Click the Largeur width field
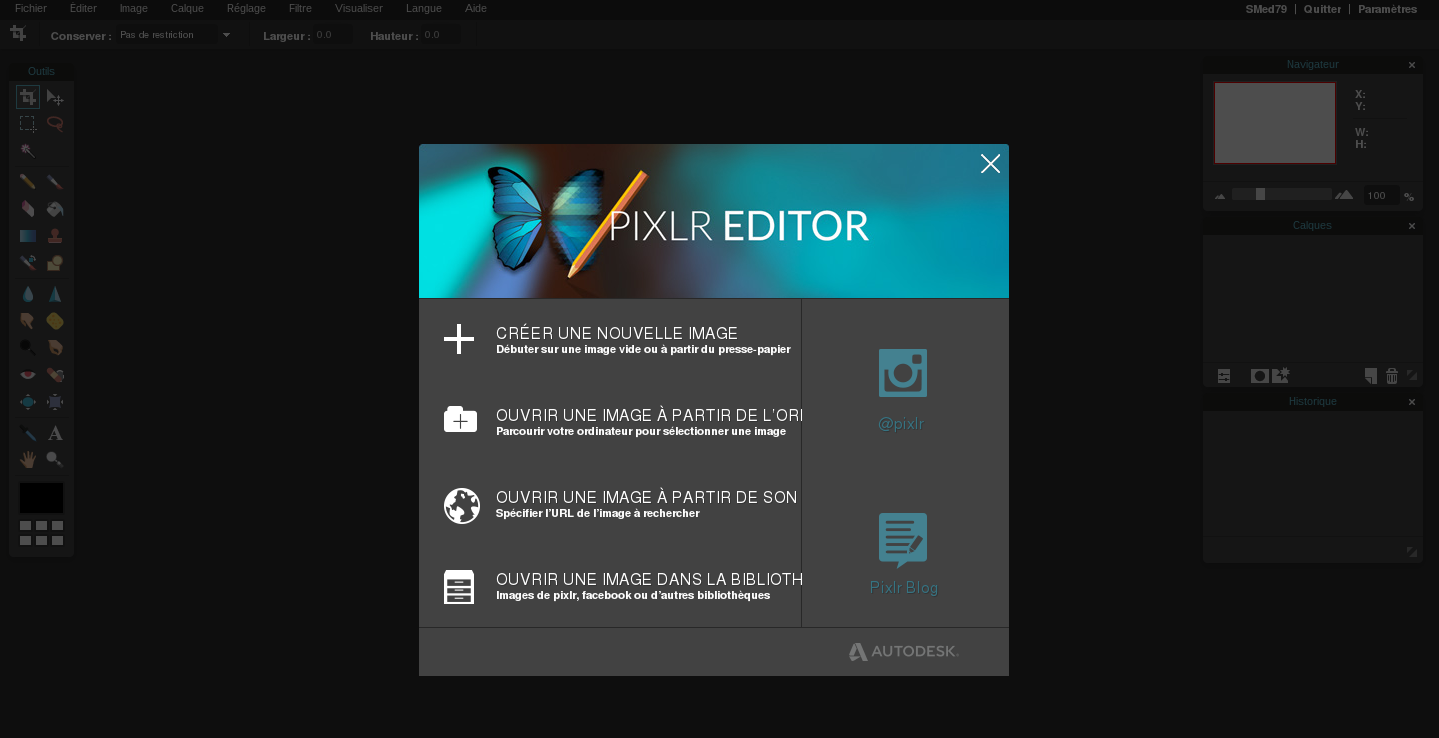The height and width of the screenshot is (738, 1439). [x=332, y=35]
